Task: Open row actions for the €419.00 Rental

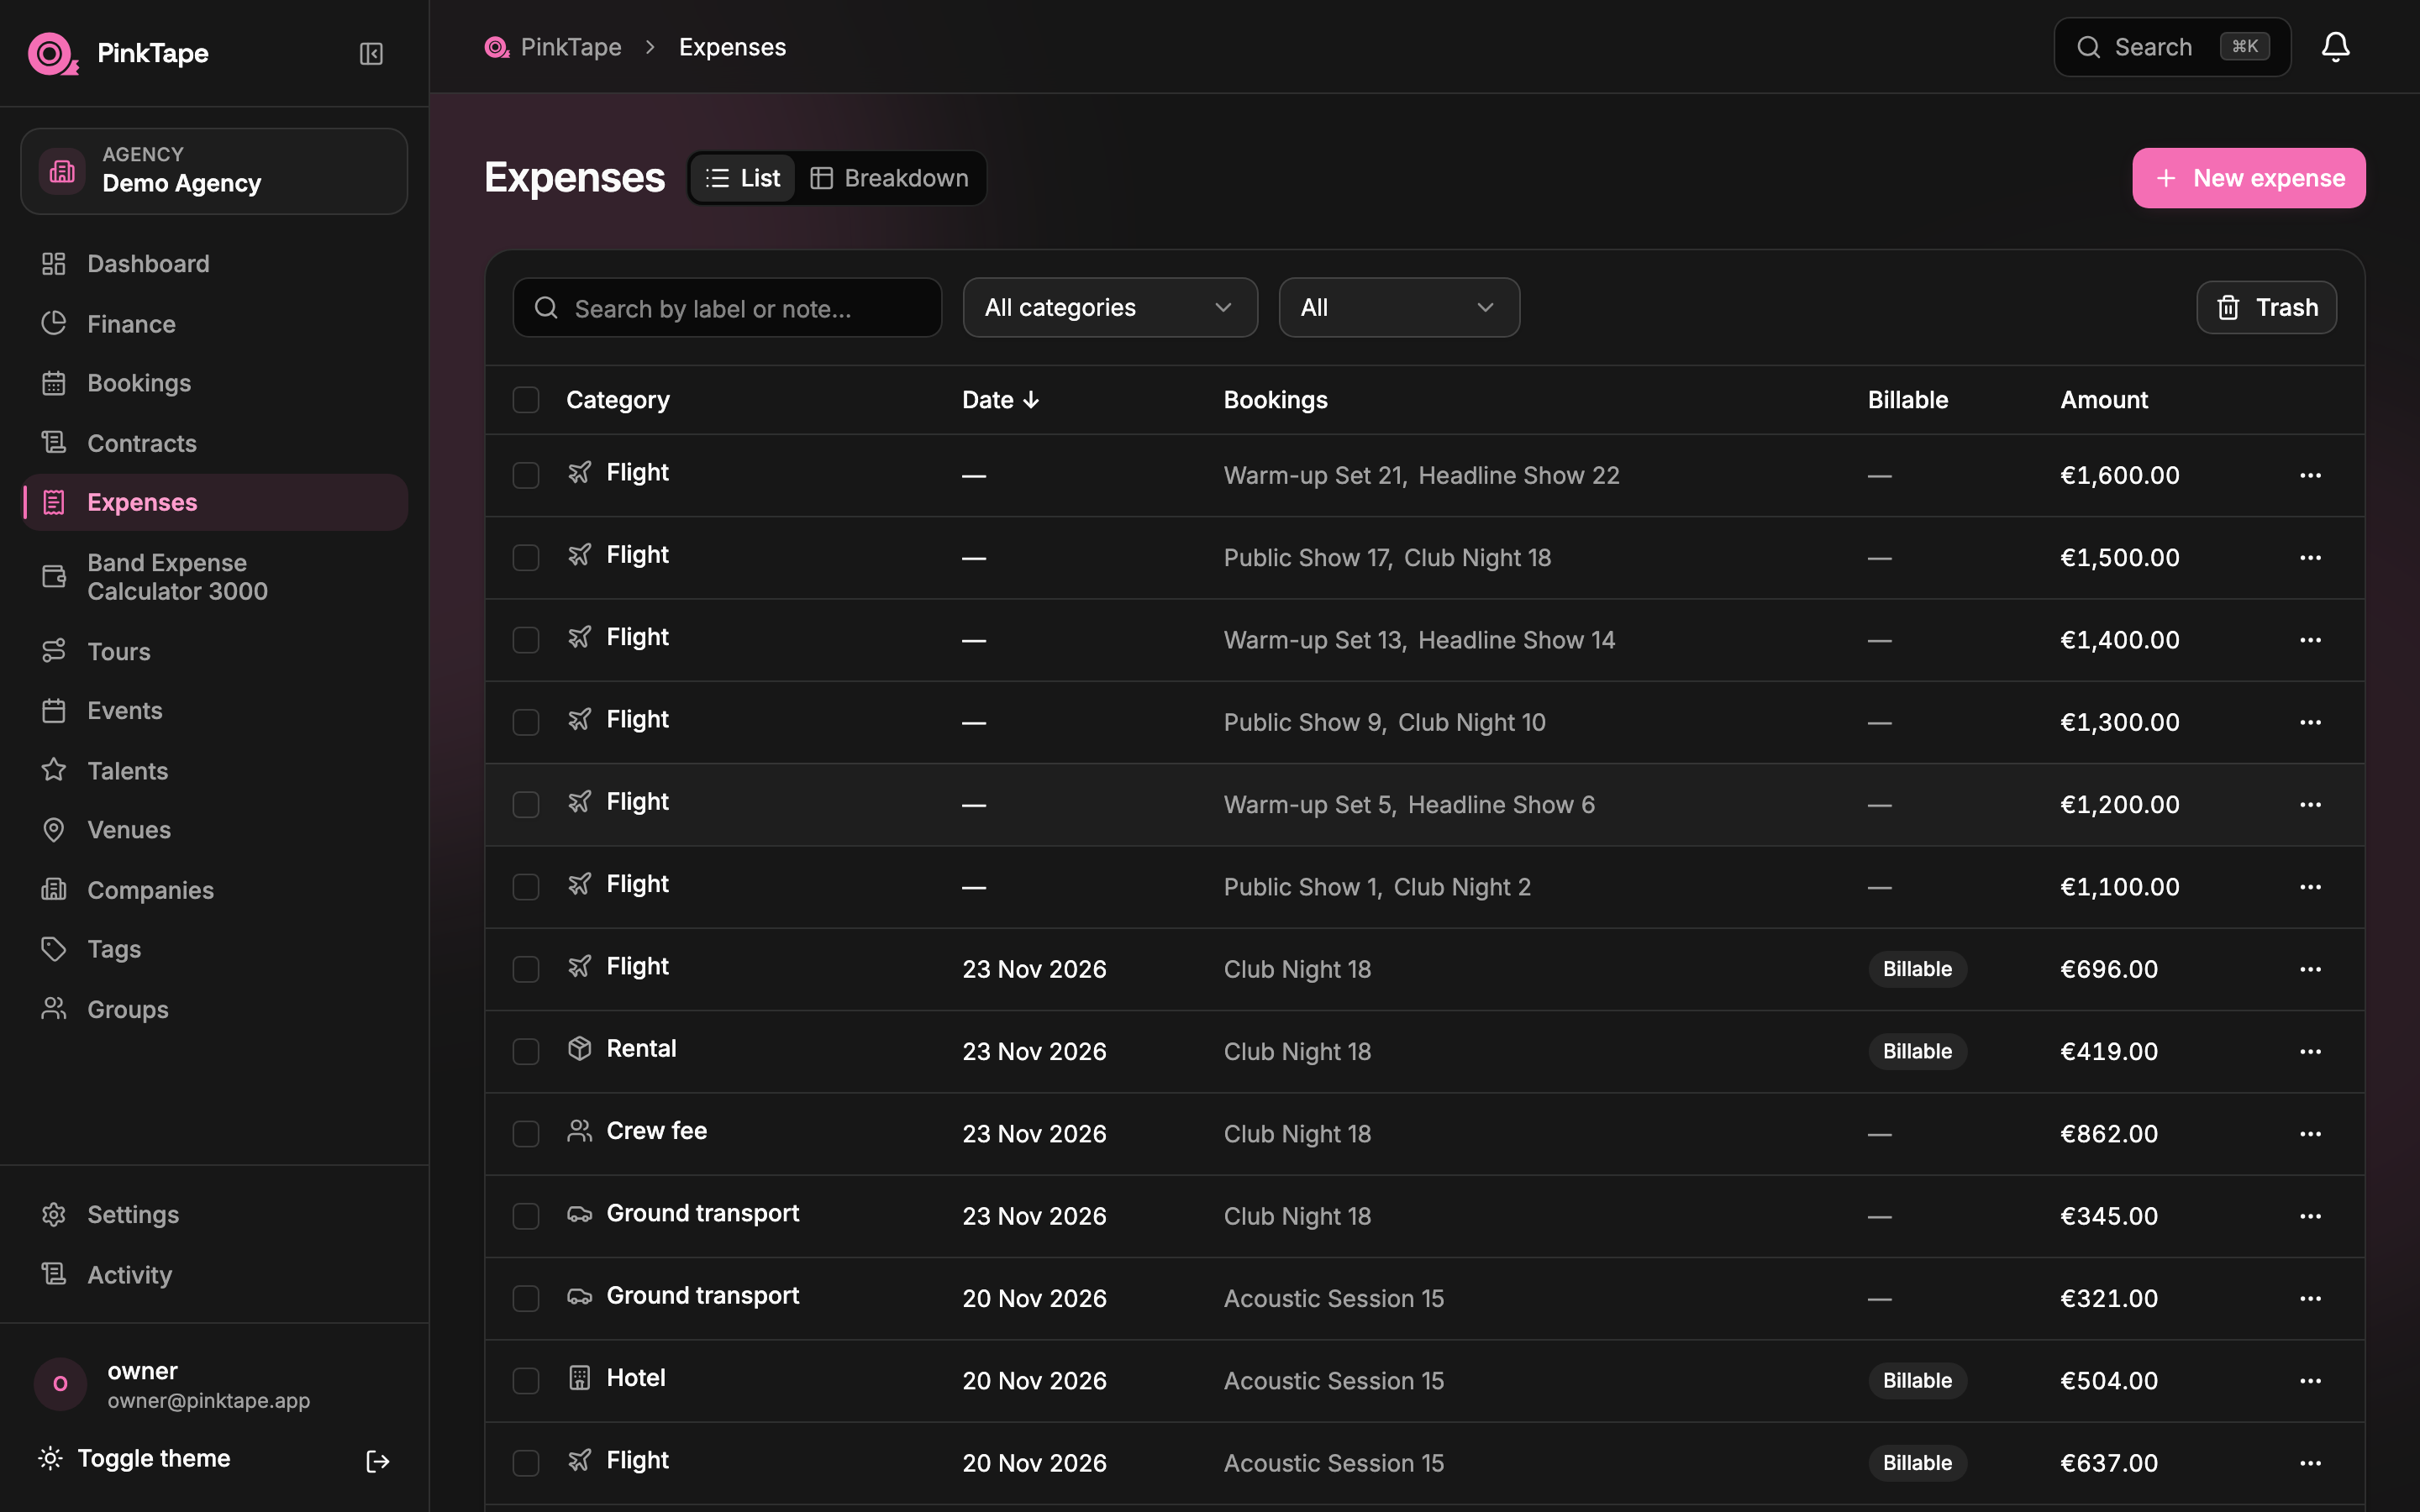Action: pyautogui.click(x=2310, y=1051)
